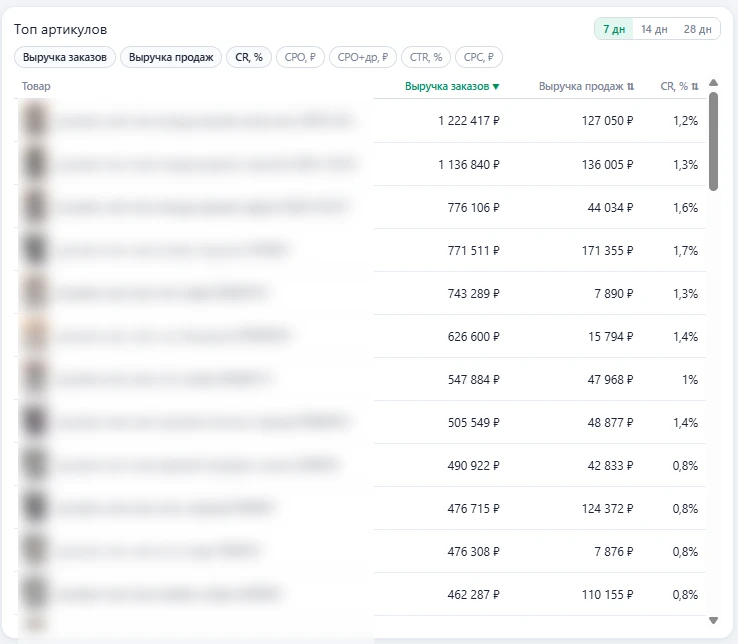Click the 1% CR cell
This screenshot has height=644, width=738.
(690, 379)
